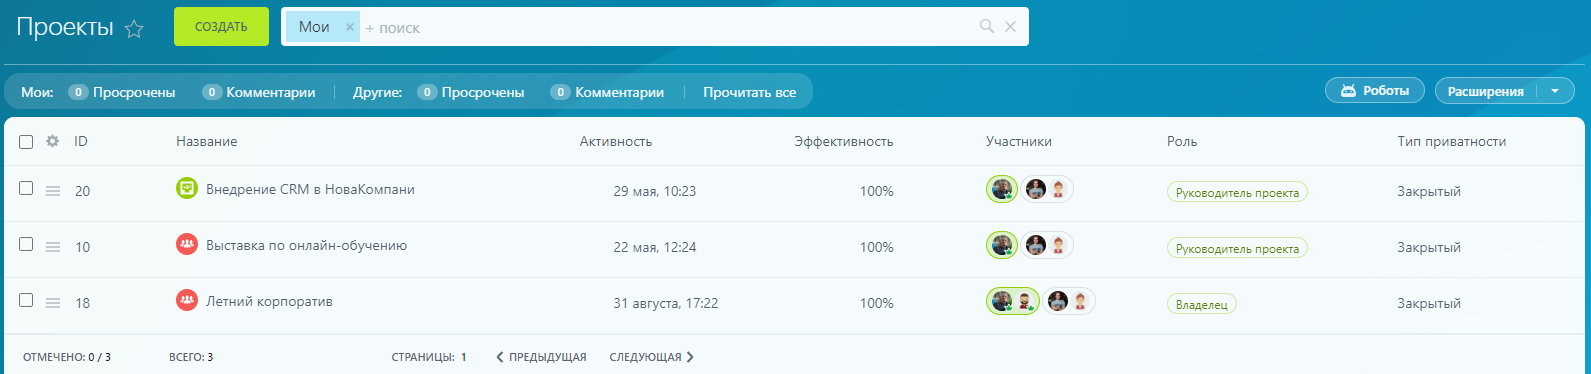Sort by Активность column header
This screenshot has width=1591, height=374.
[x=616, y=141]
